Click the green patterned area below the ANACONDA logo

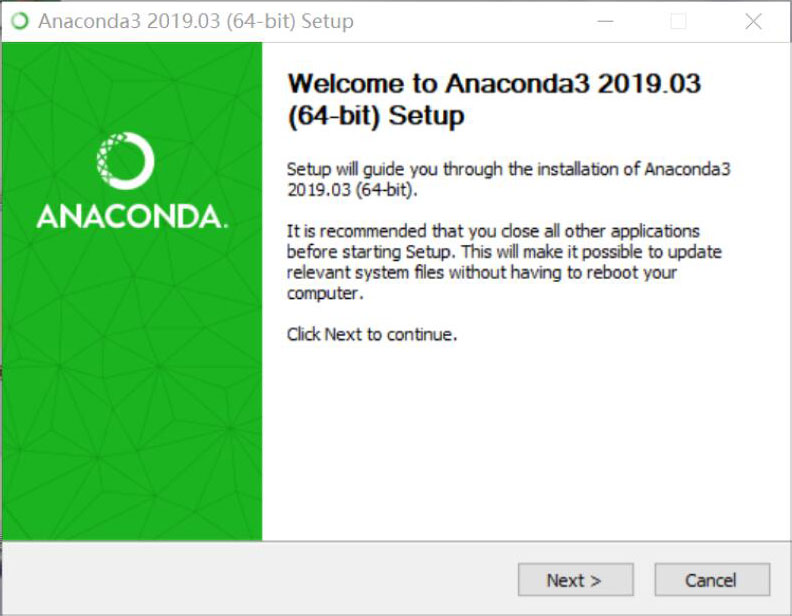[x=131, y=400]
